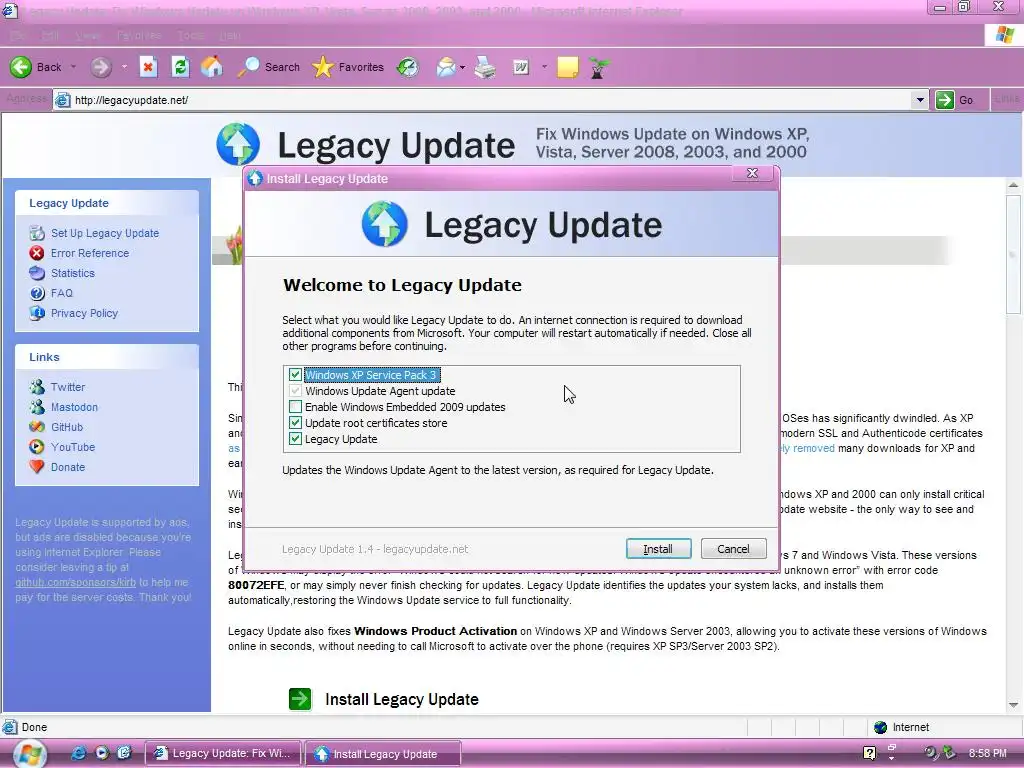This screenshot has width=1024, height=768.
Task: Open the Mail button dropdown arrow
Action: click(462, 67)
